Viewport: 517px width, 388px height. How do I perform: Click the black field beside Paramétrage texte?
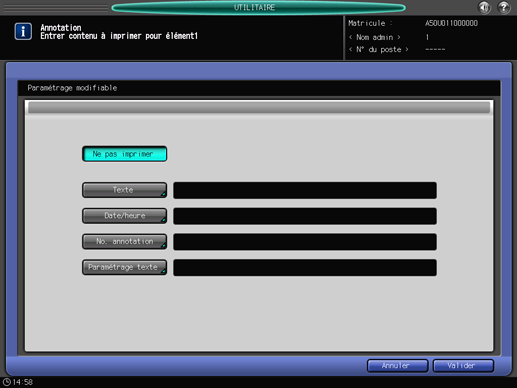pos(305,267)
